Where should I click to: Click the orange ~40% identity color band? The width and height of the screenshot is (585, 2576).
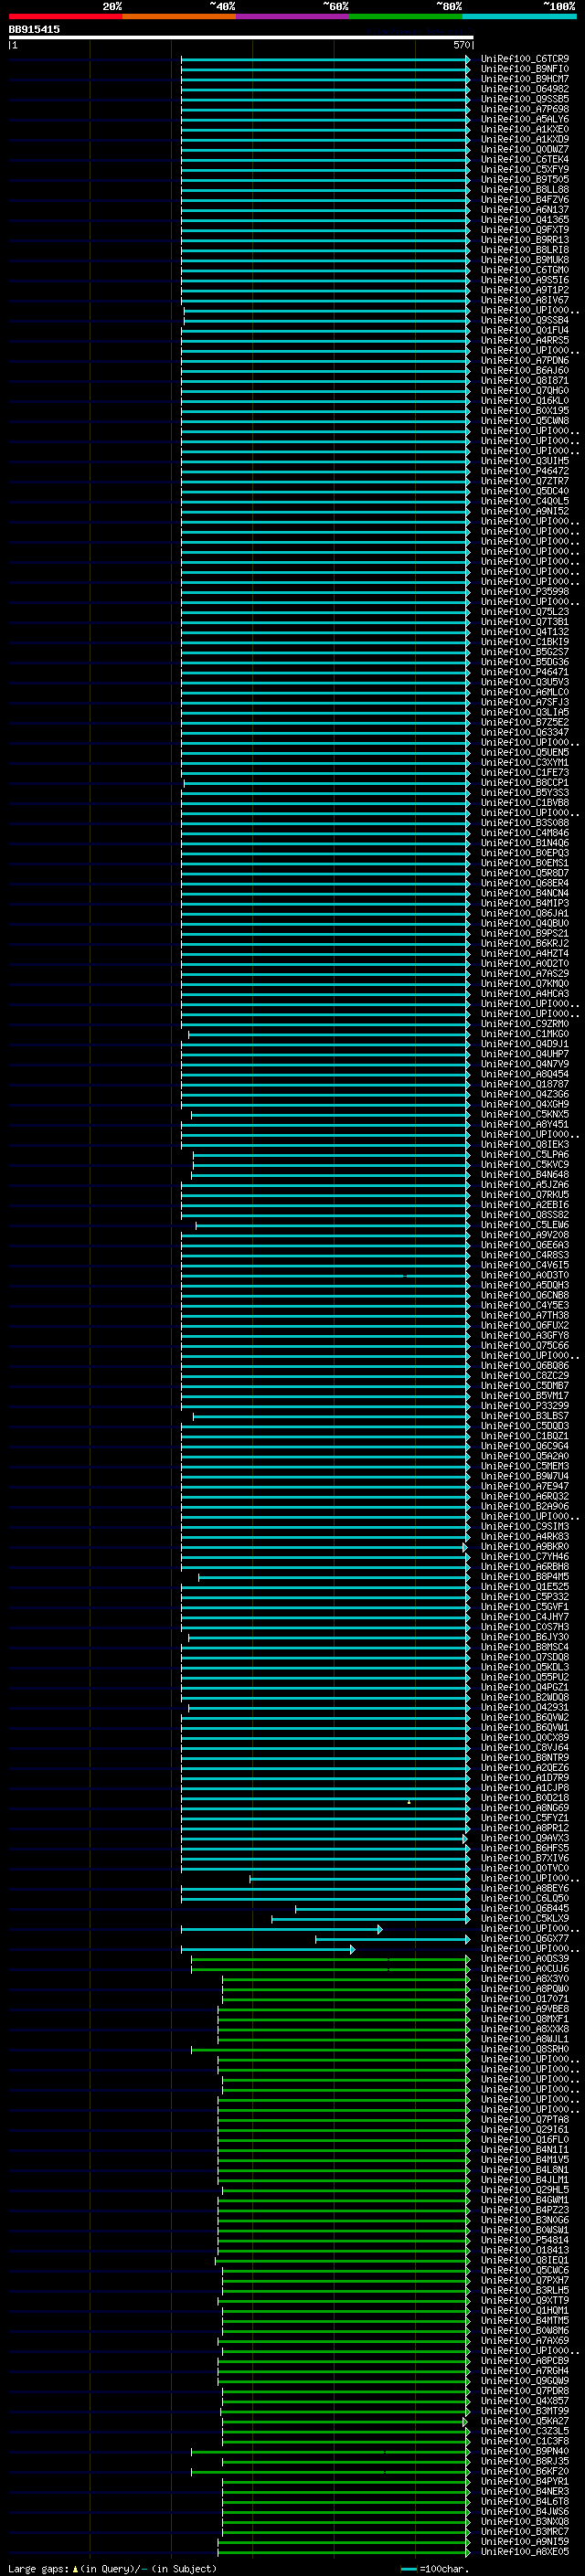[179, 16]
